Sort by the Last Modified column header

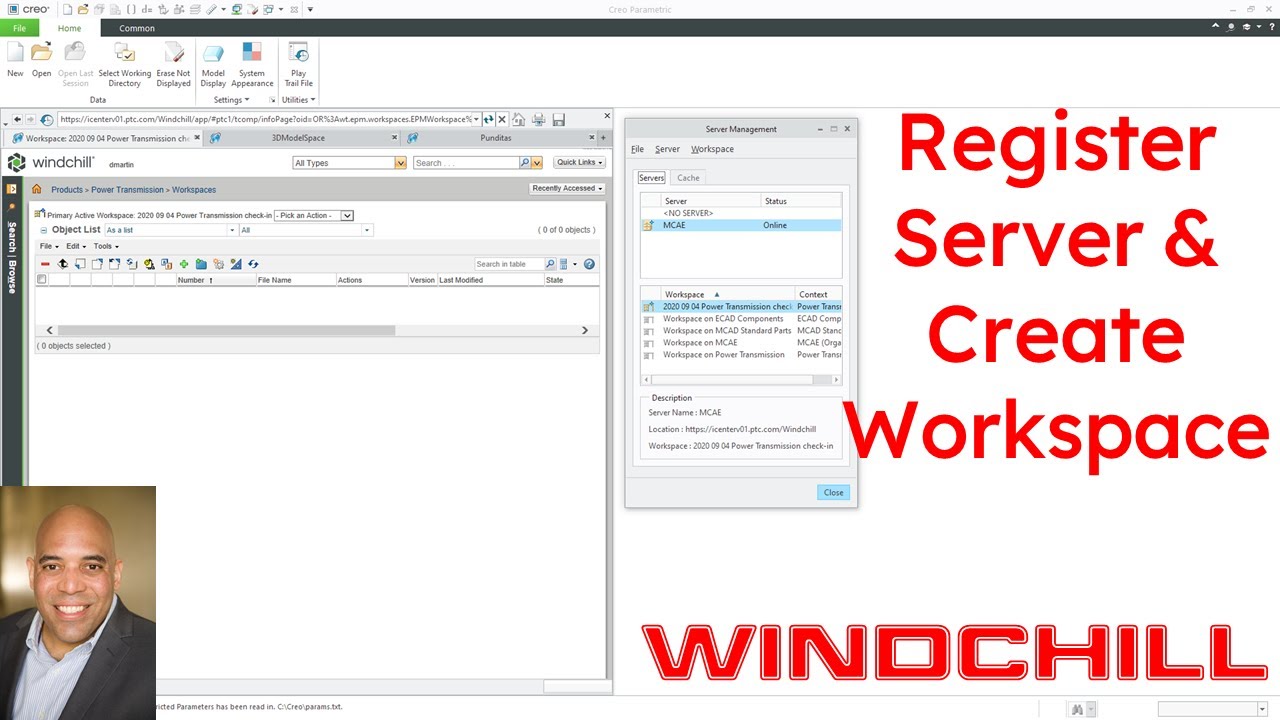(x=490, y=280)
